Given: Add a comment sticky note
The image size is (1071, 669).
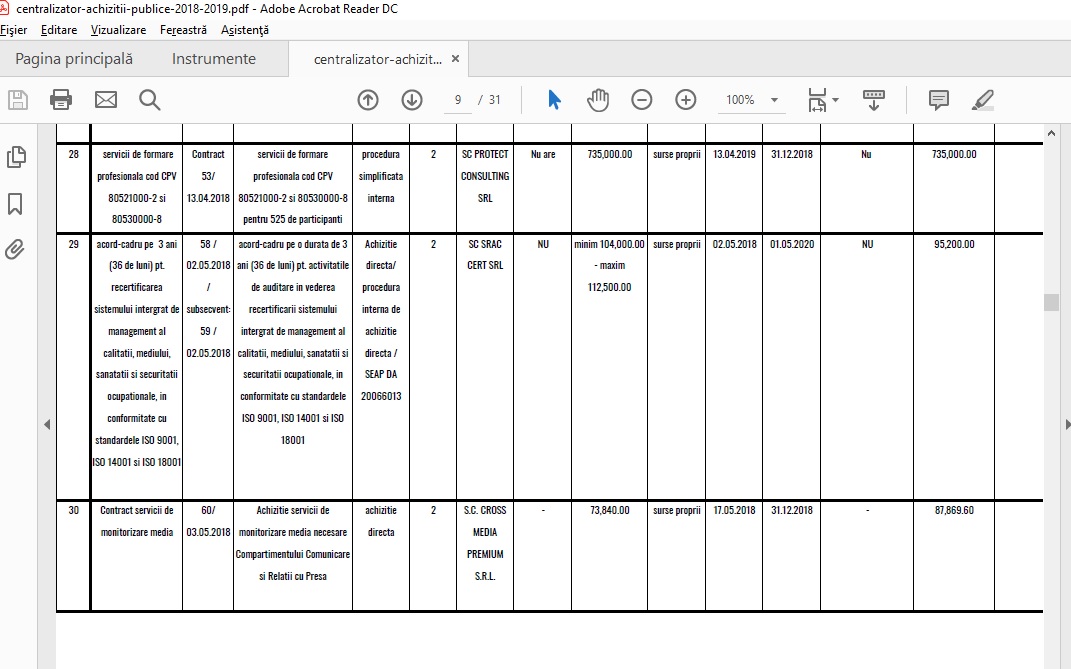Looking at the screenshot, I should pyautogui.click(x=938, y=100).
